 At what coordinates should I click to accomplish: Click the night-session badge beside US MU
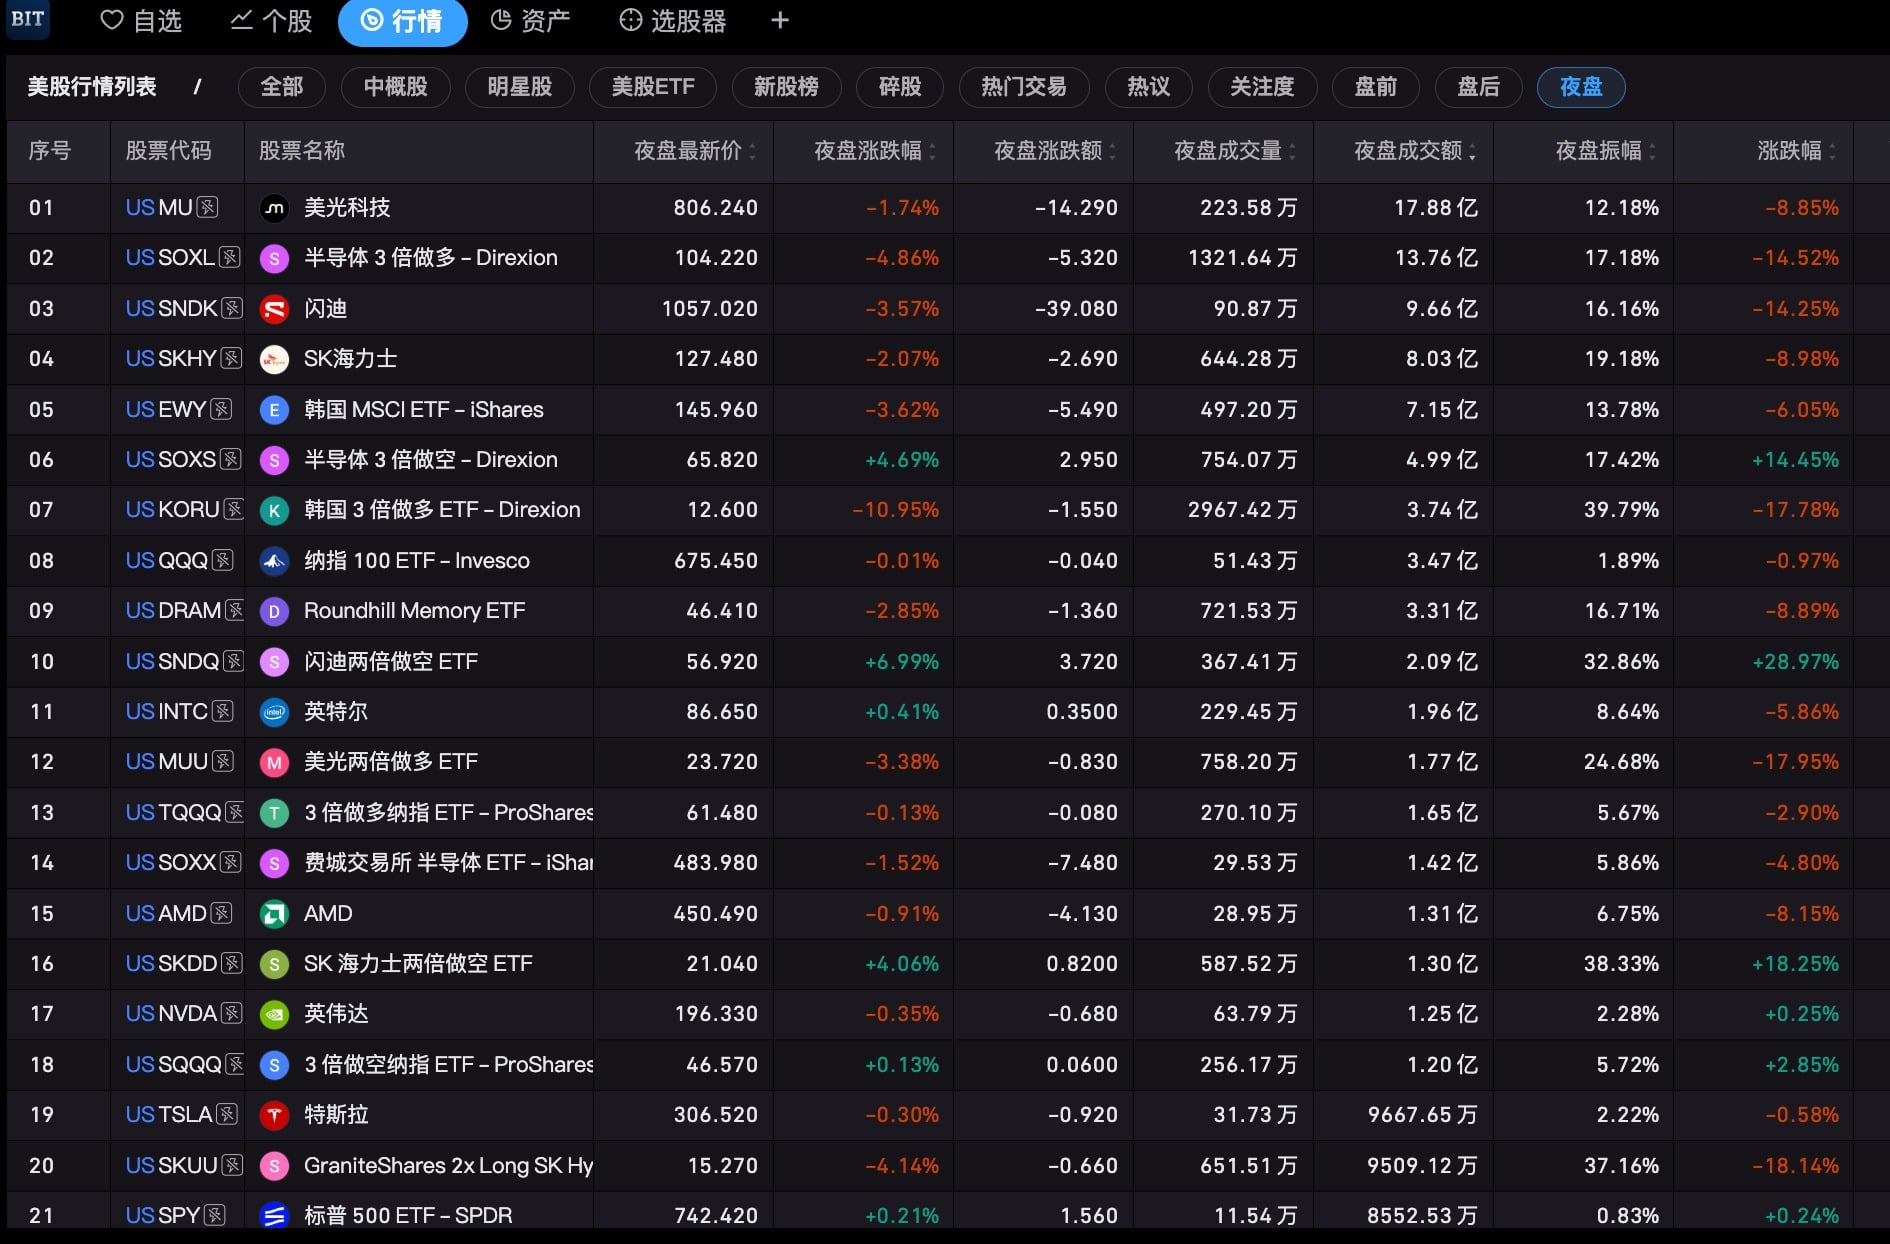pos(207,208)
